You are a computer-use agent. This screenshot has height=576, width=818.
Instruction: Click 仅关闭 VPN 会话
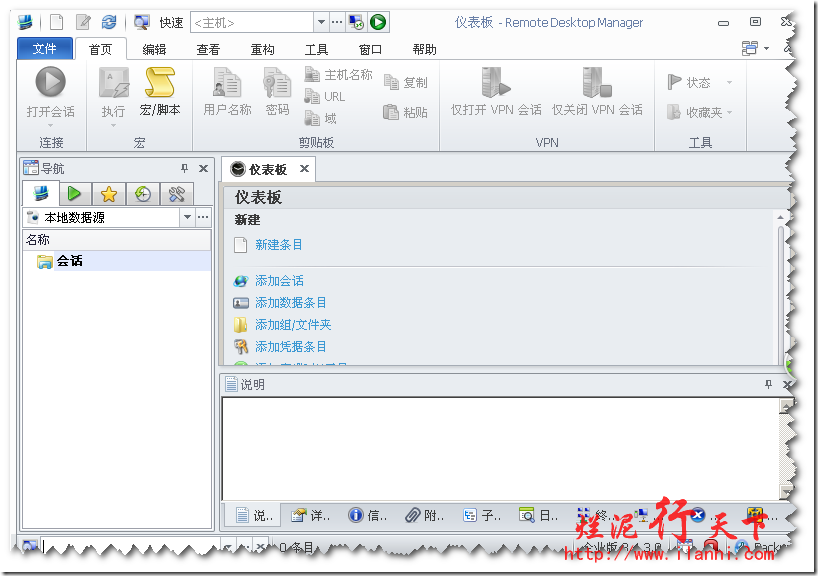coord(597,91)
